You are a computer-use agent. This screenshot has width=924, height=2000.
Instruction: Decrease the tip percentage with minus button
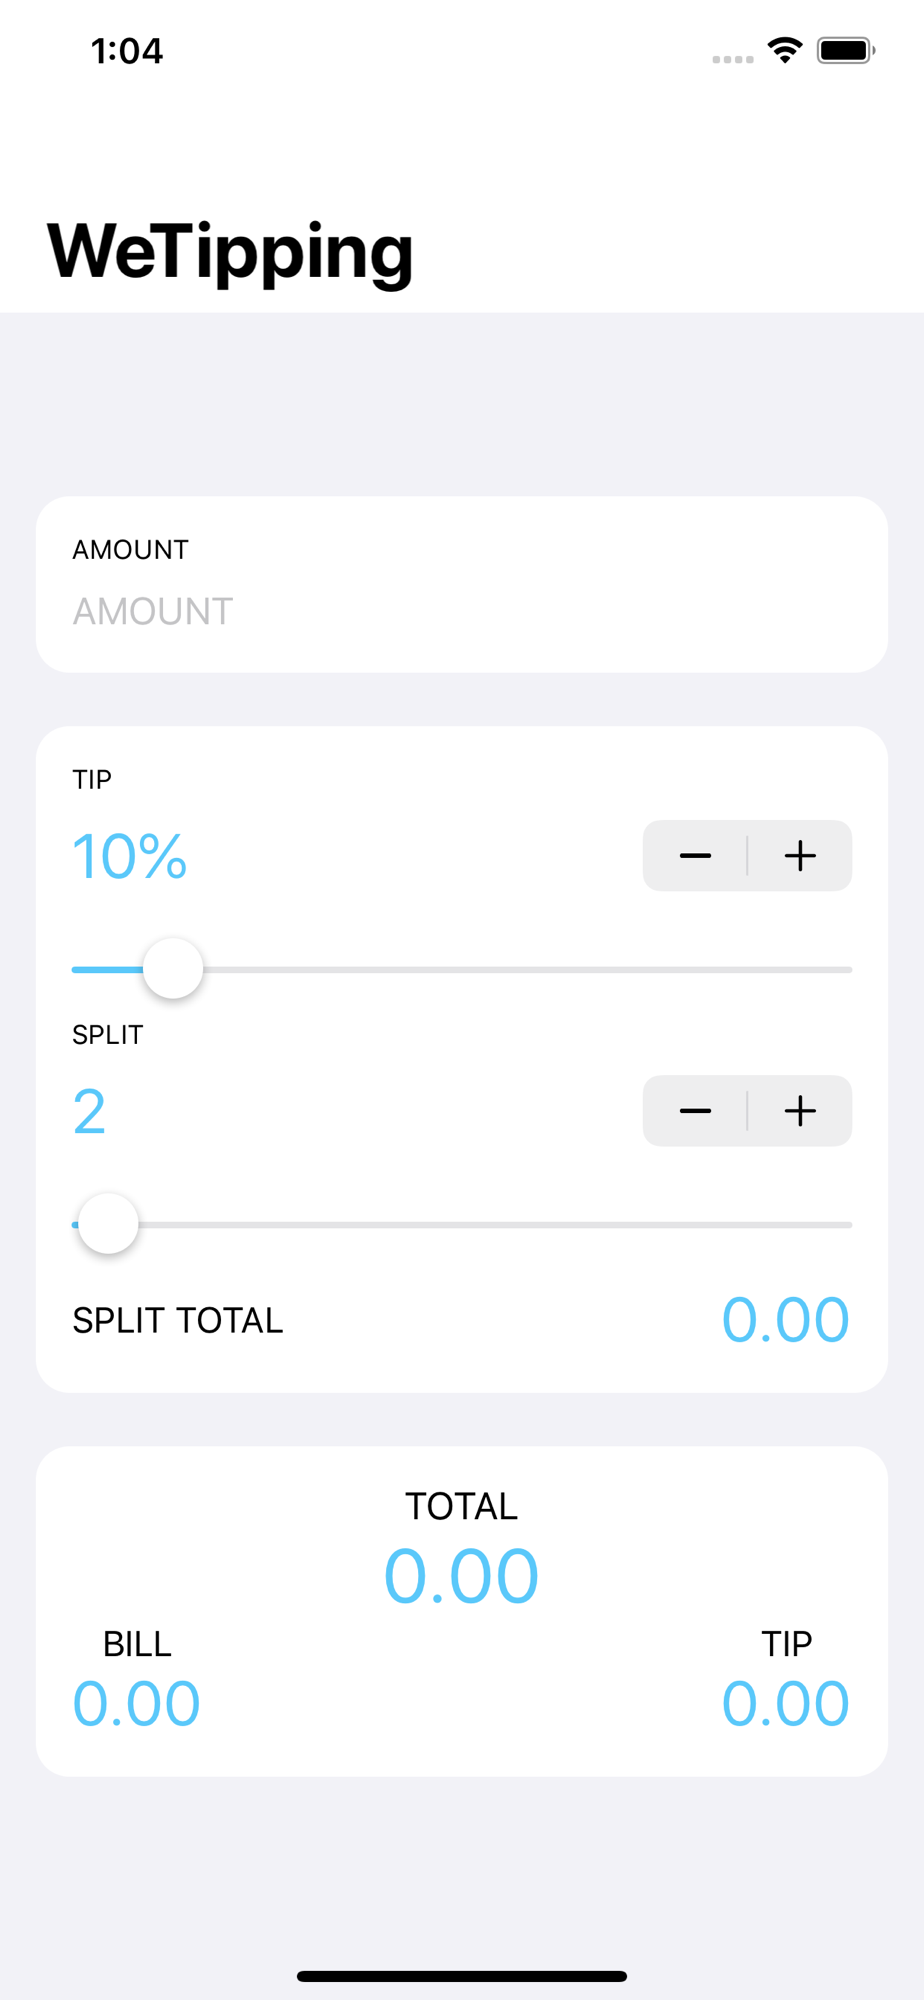[695, 856]
